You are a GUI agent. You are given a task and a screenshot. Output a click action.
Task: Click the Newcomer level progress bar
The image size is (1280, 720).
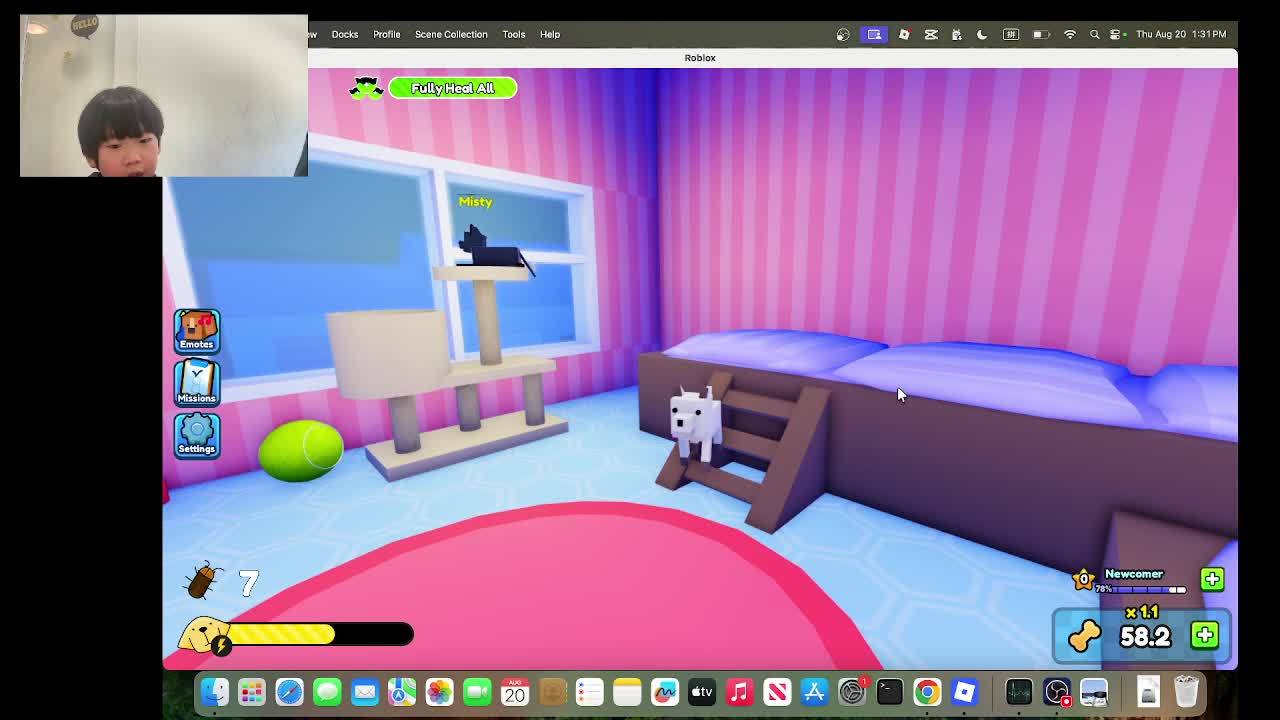click(1148, 590)
